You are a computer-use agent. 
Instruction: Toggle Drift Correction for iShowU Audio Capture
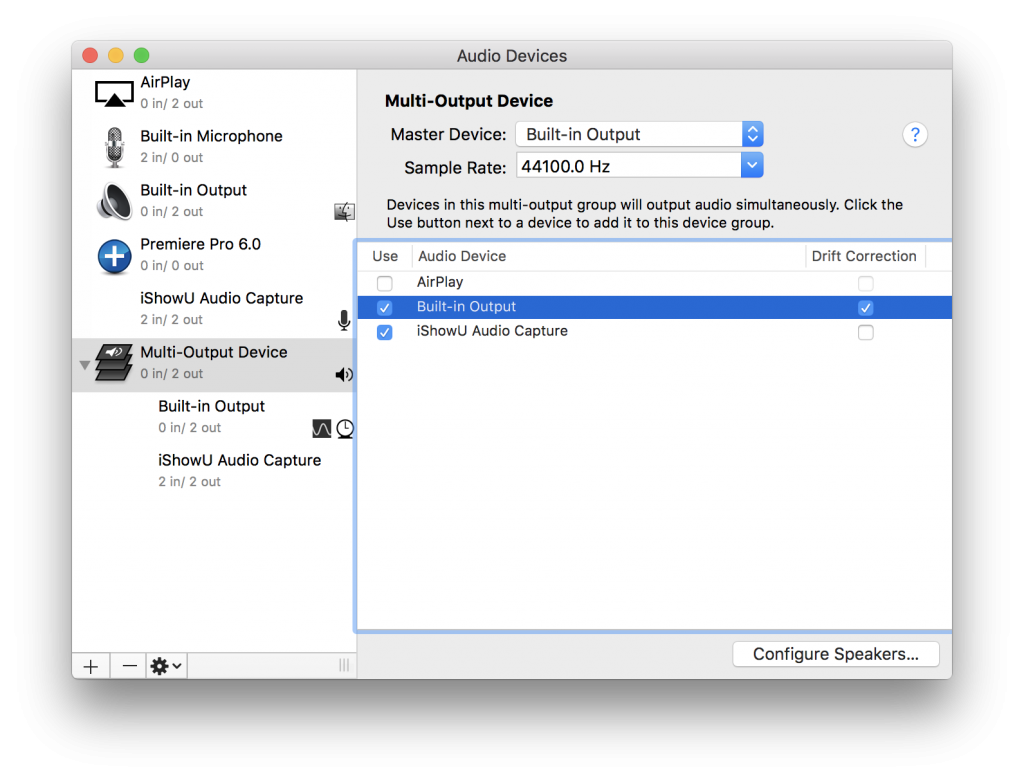(x=865, y=332)
